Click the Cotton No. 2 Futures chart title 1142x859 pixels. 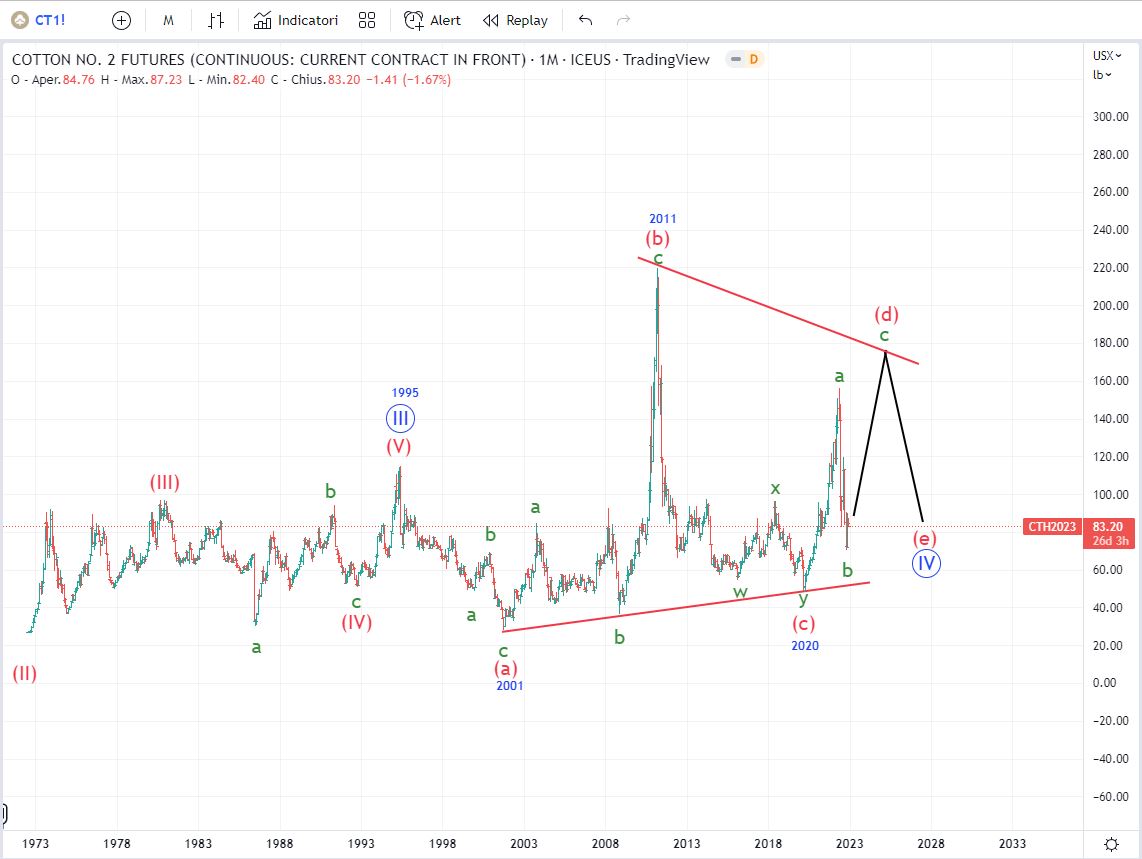click(x=361, y=60)
